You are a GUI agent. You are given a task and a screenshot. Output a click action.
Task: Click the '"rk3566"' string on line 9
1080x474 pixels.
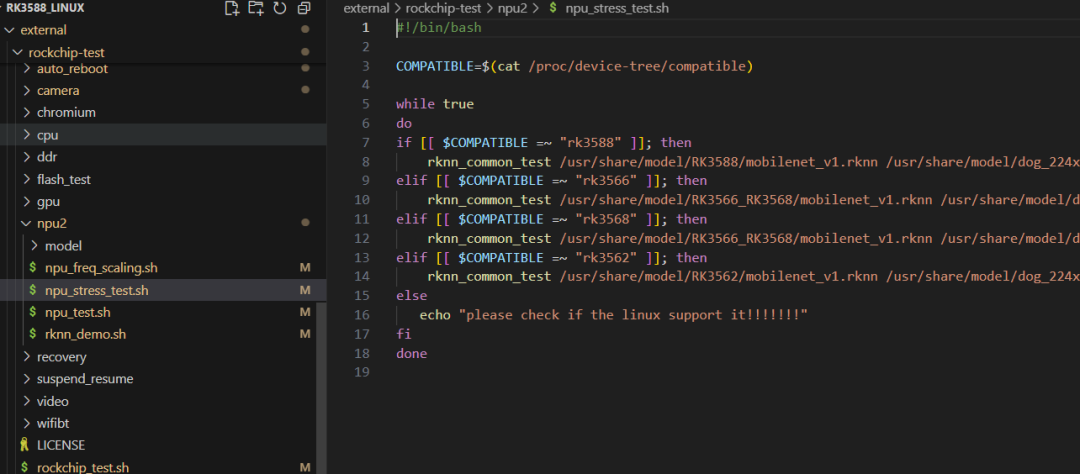pos(607,181)
